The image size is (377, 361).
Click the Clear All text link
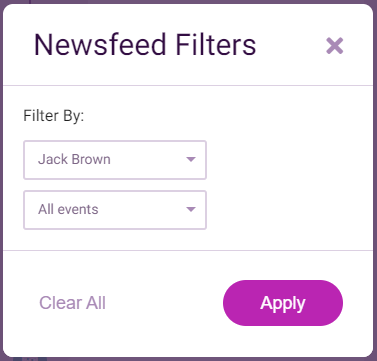point(72,303)
